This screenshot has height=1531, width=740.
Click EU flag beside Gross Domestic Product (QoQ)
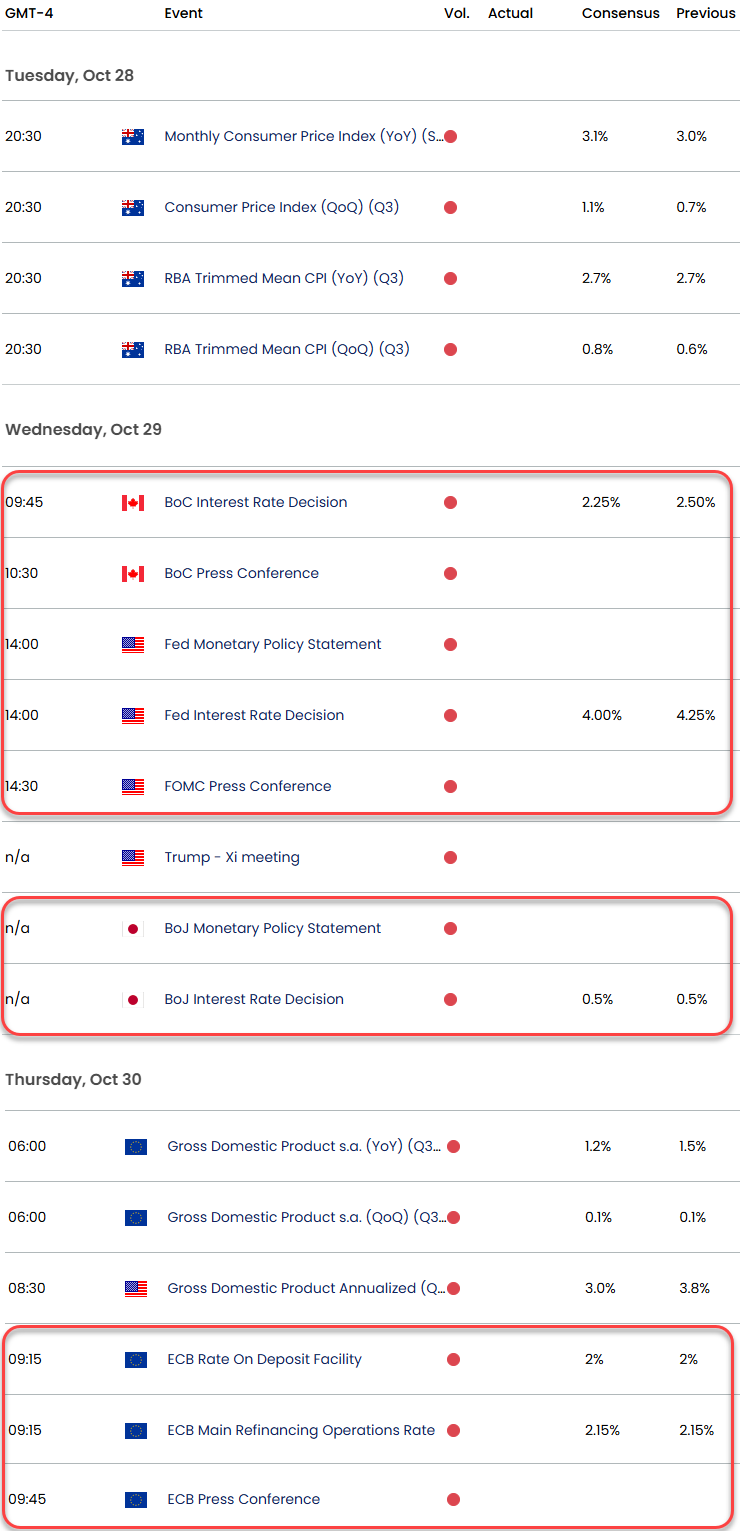pos(135,1218)
